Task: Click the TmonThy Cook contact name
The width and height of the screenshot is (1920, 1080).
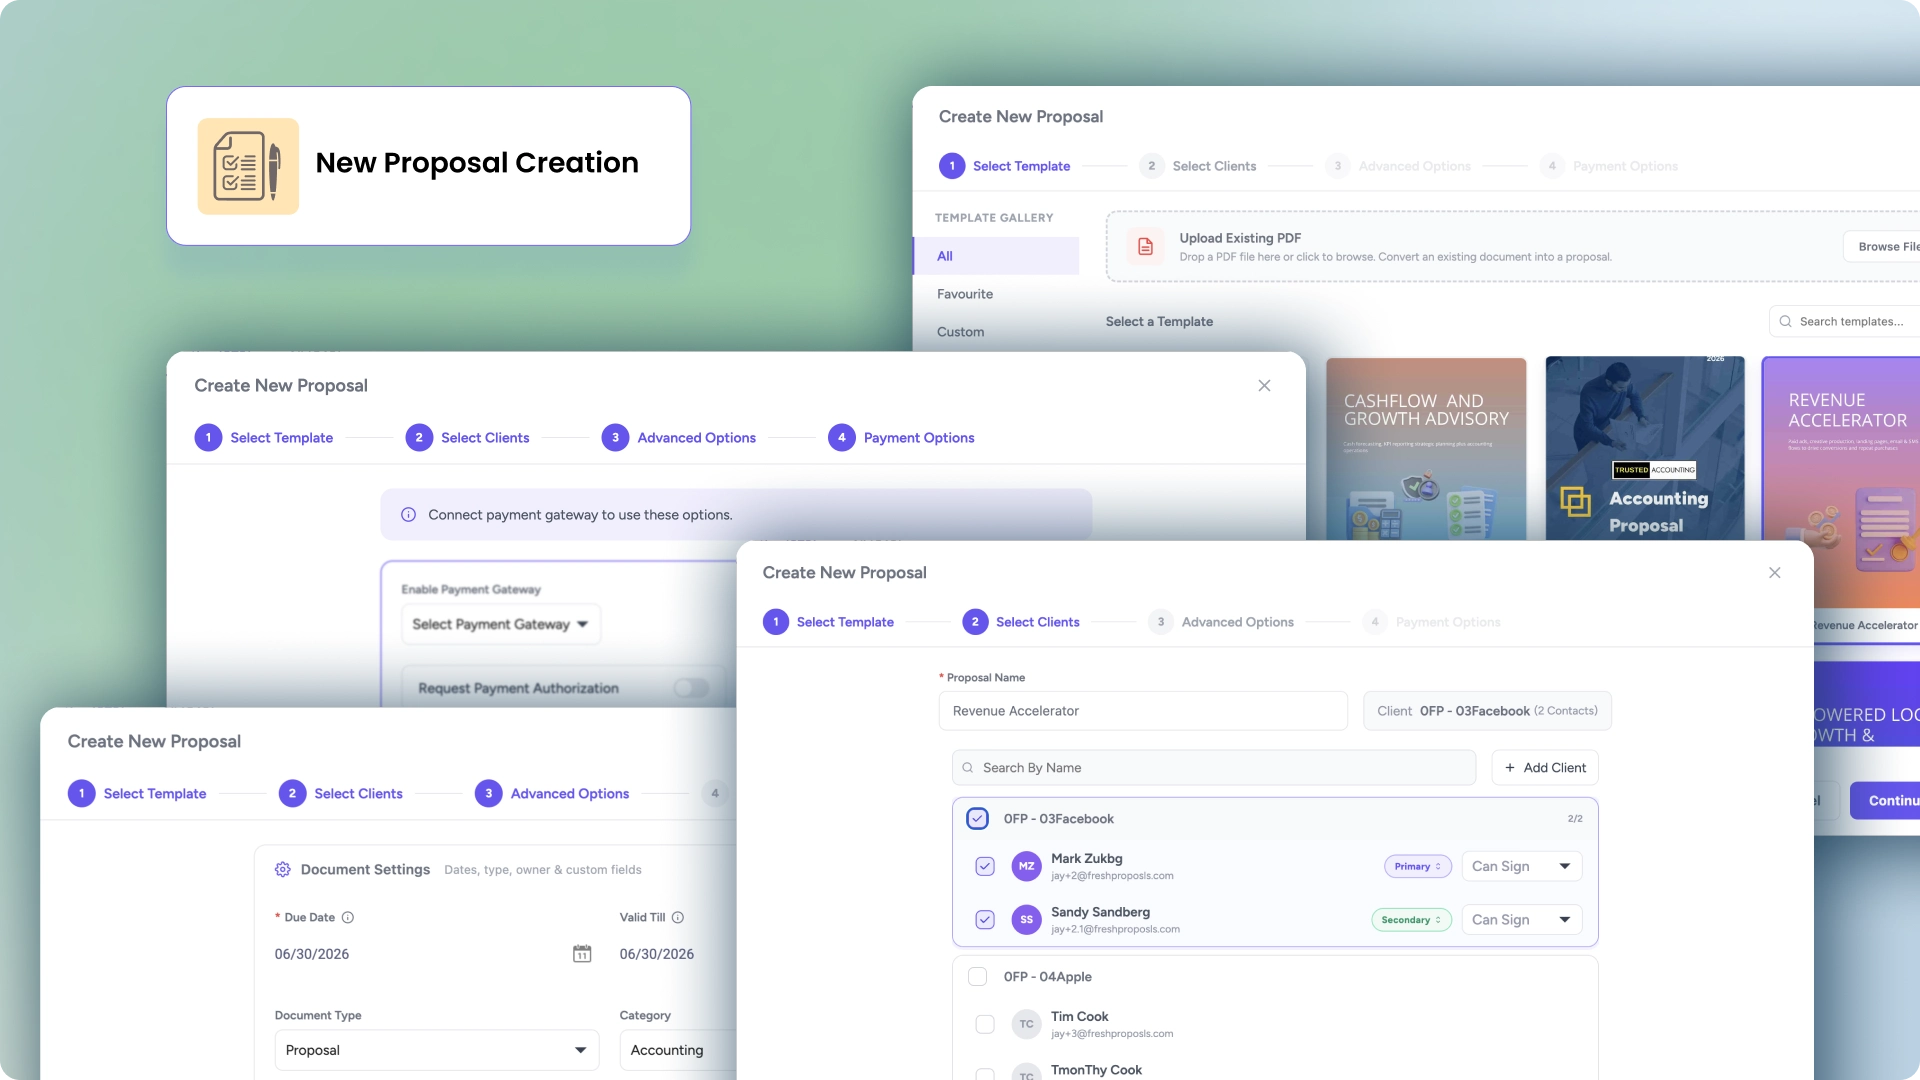Action: (x=1096, y=1070)
